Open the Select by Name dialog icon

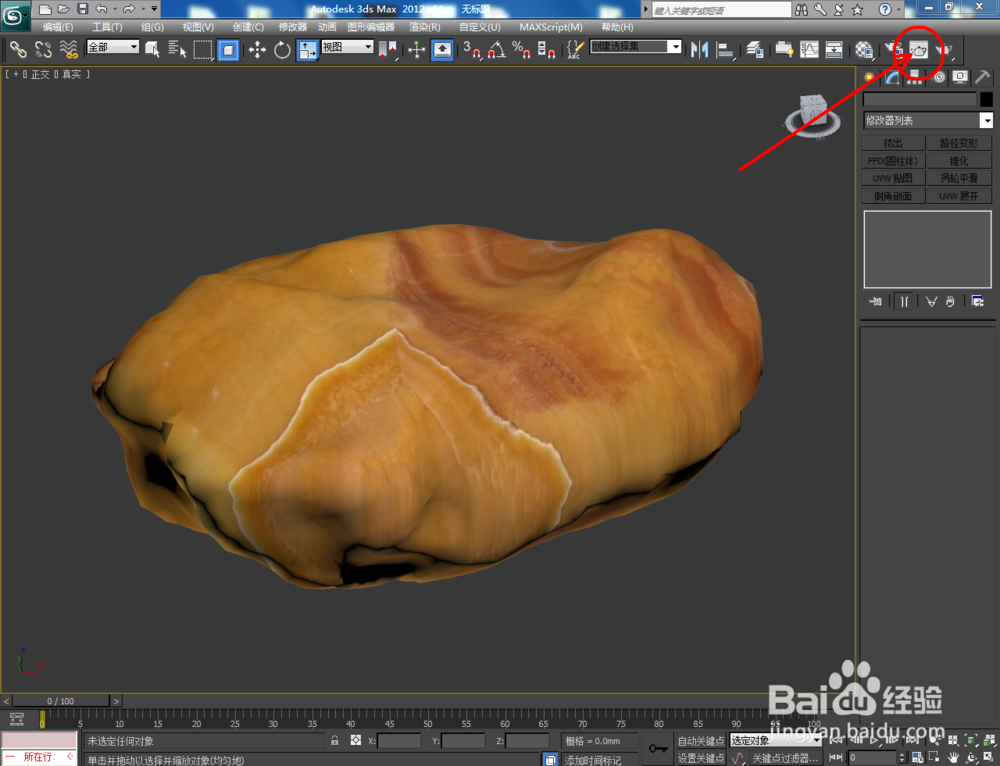click(x=177, y=48)
